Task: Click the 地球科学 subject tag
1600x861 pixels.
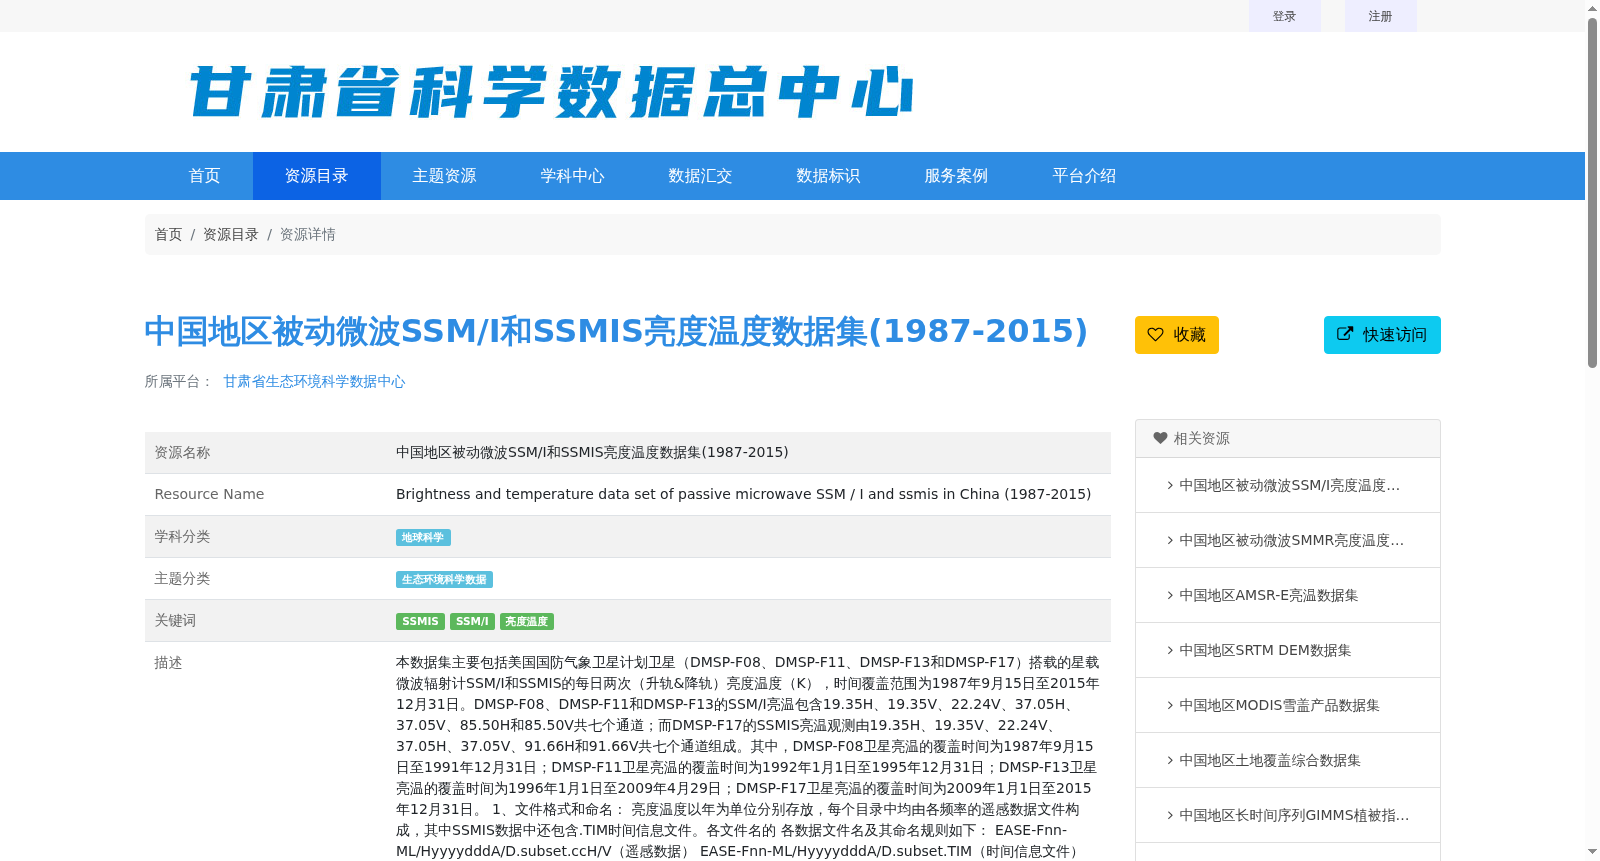Action: point(423,537)
